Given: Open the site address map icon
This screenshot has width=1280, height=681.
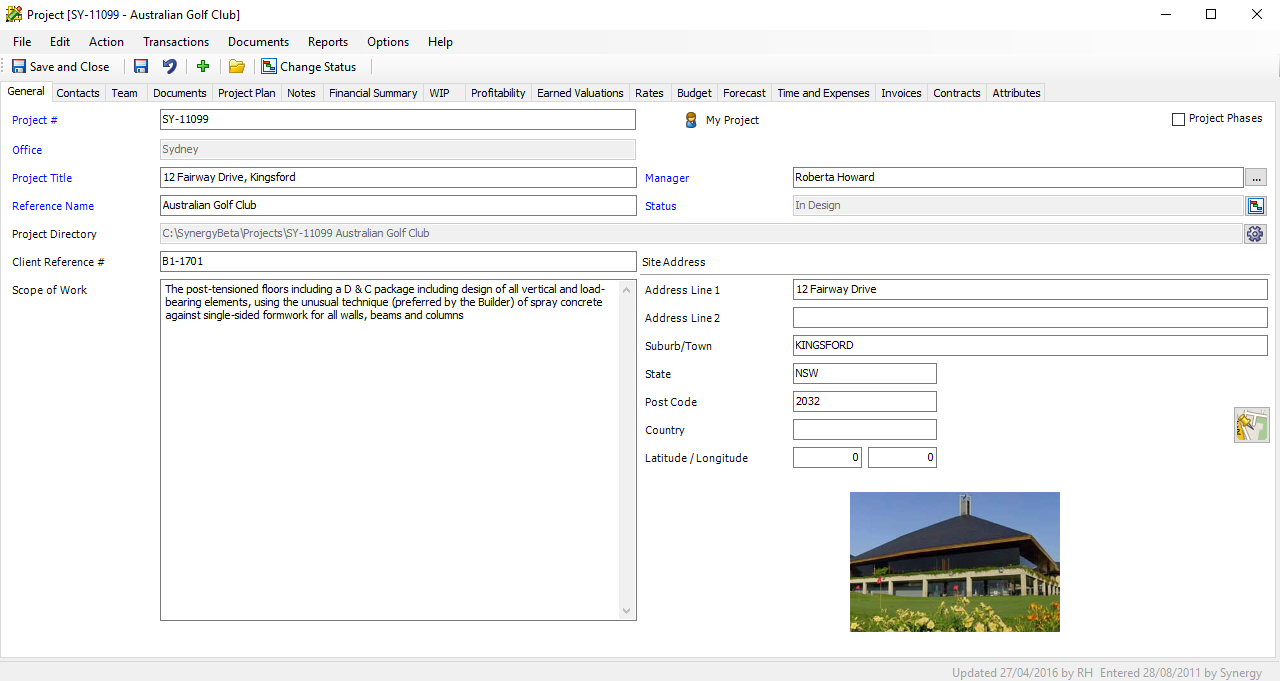Looking at the screenshot, I should click(1251, 425).
